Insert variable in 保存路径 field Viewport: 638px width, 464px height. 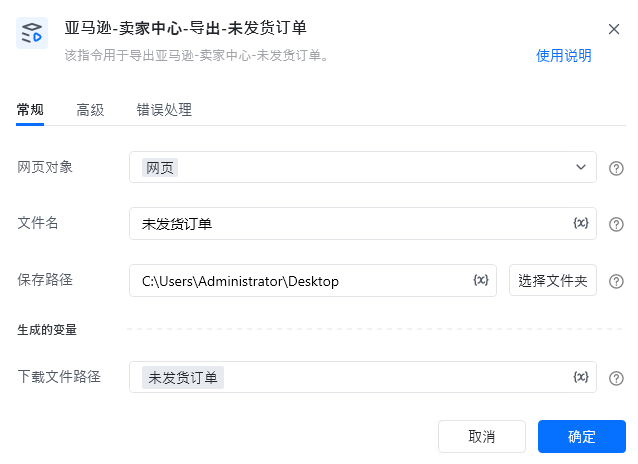(481, 280)
